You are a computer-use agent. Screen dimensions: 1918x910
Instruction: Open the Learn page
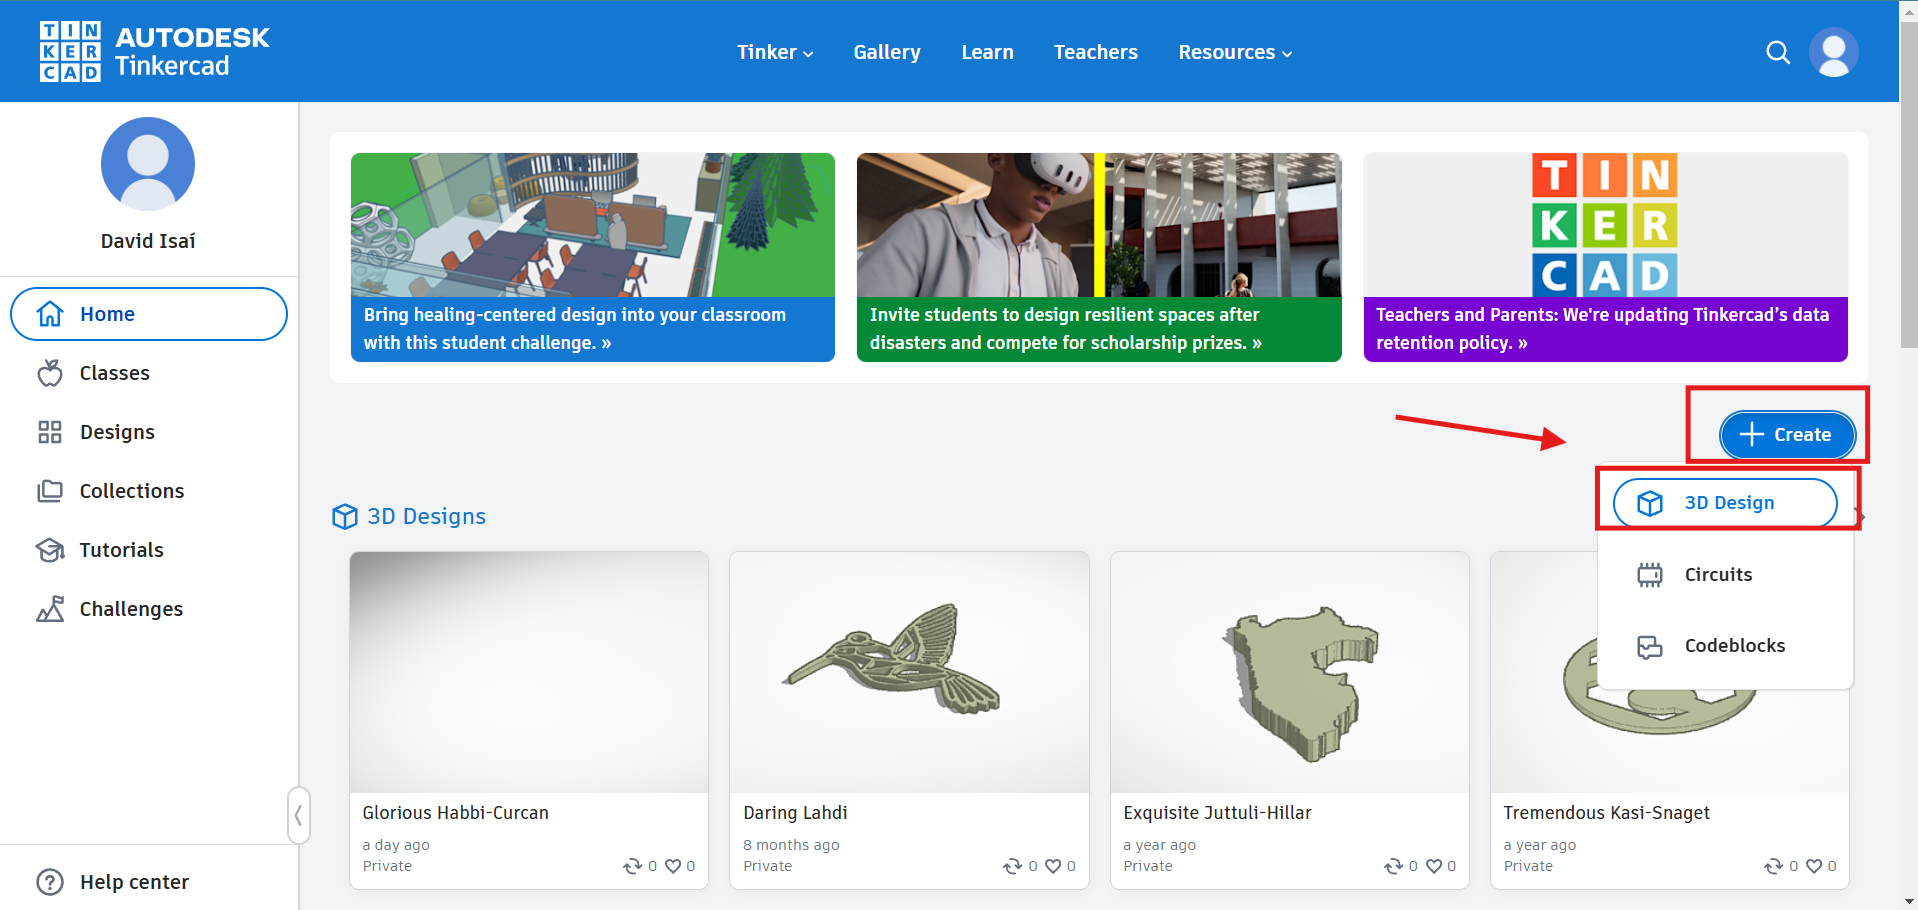tap(987, 52)
